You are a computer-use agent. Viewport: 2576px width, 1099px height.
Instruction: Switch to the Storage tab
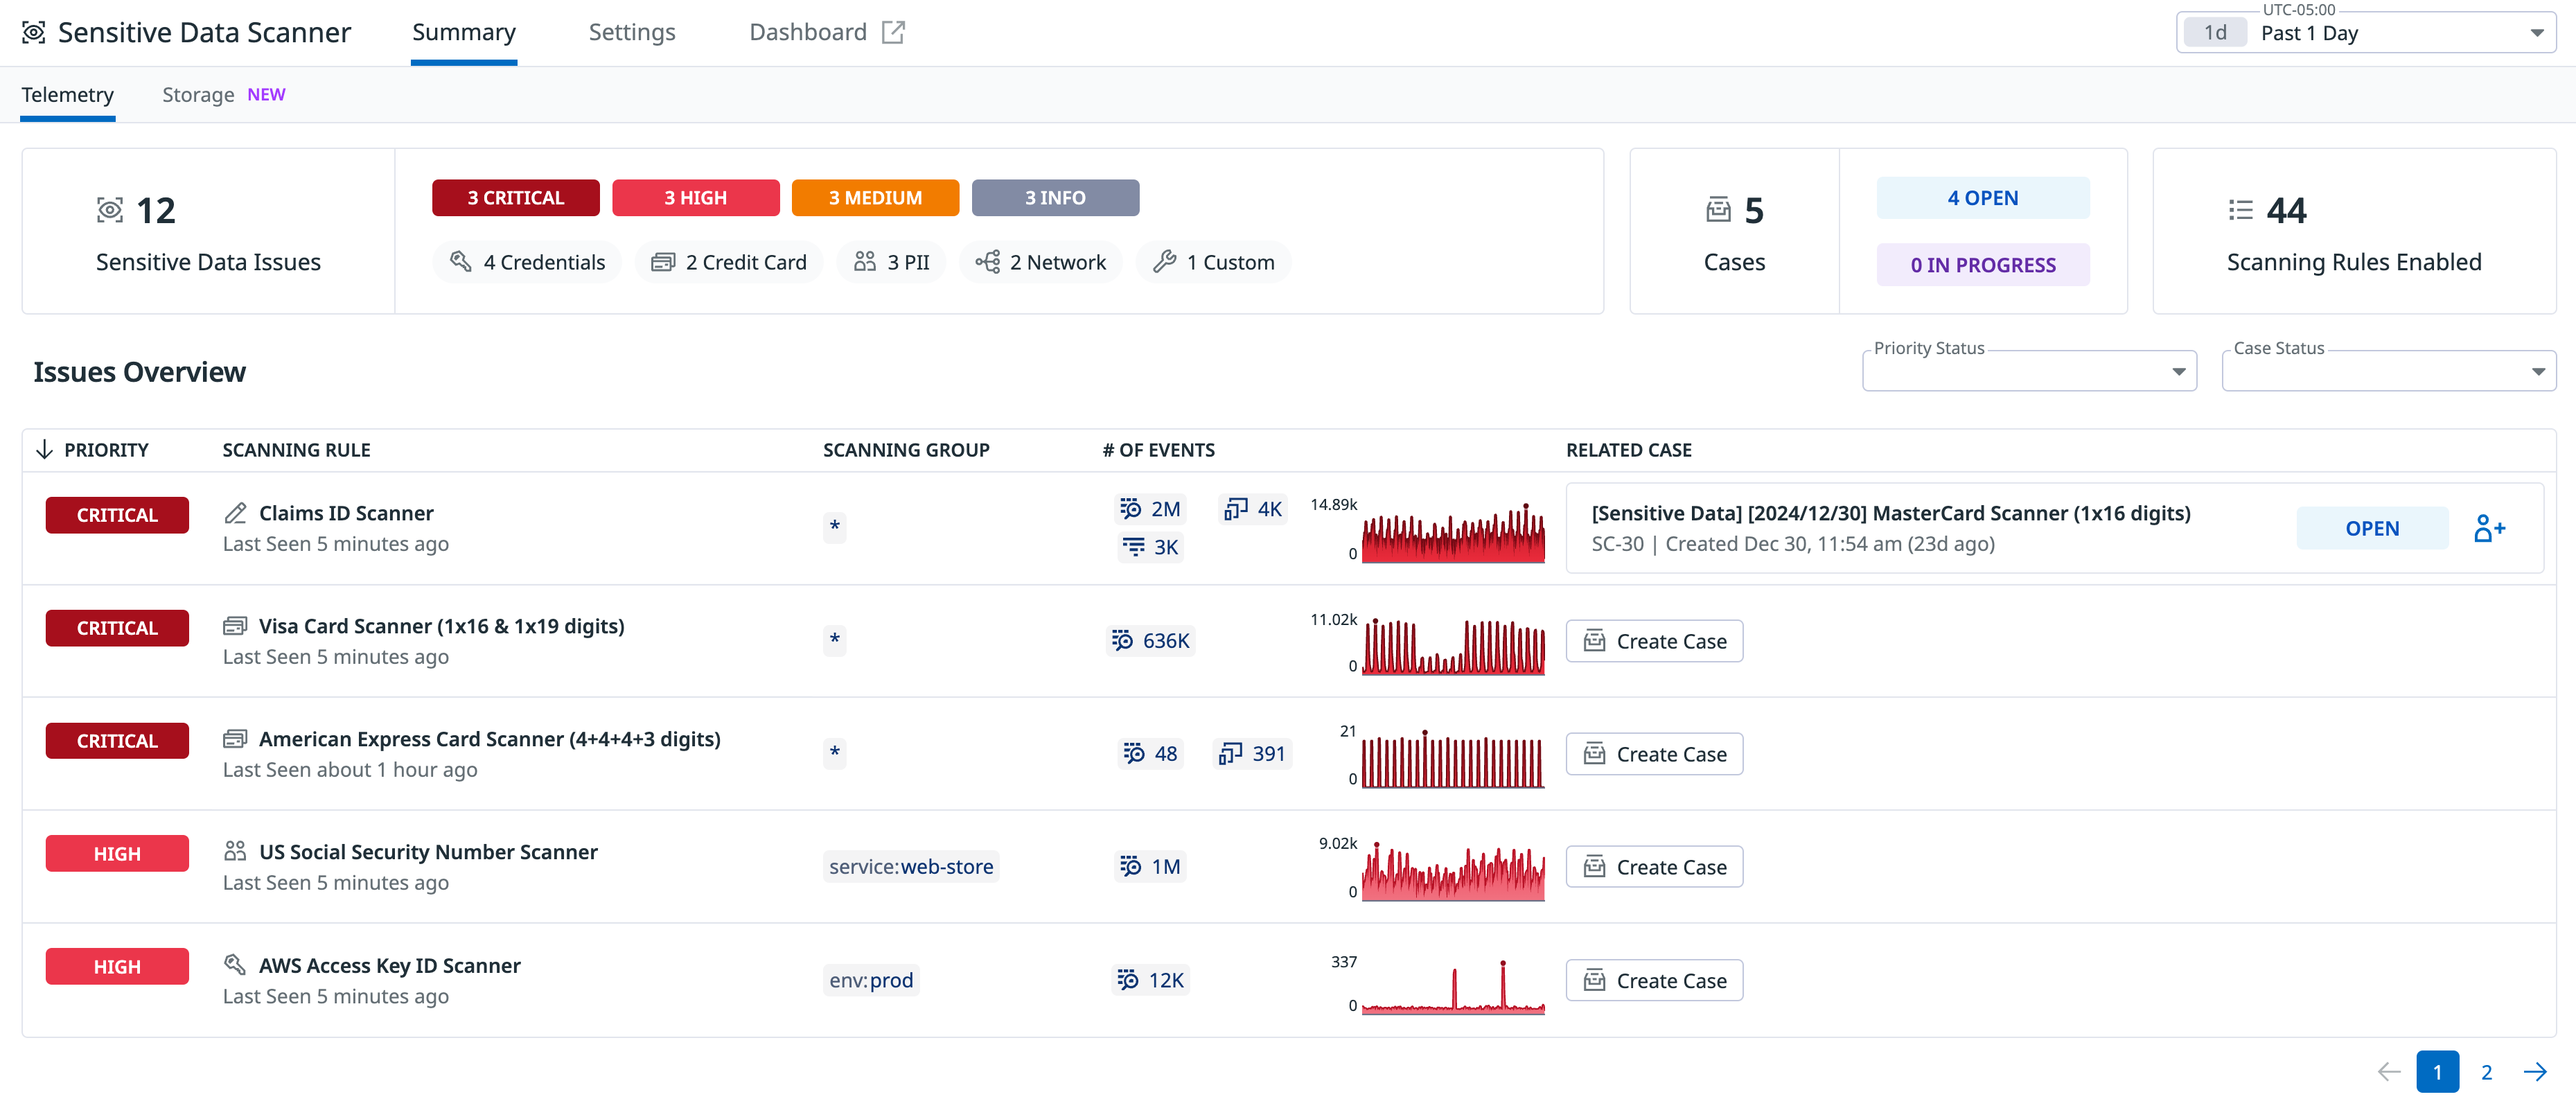click(x=198, y=94)
